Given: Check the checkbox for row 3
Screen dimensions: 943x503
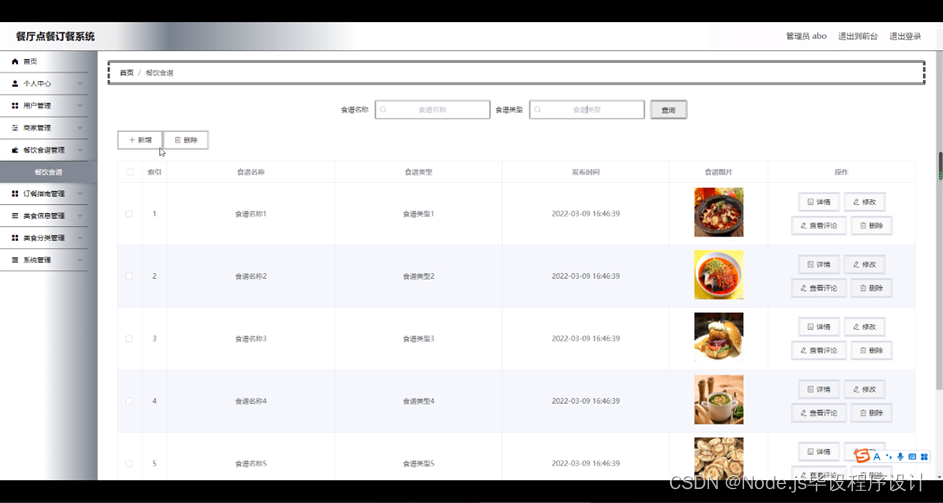Looking at the screenshot, I should (x=129, y=339).
